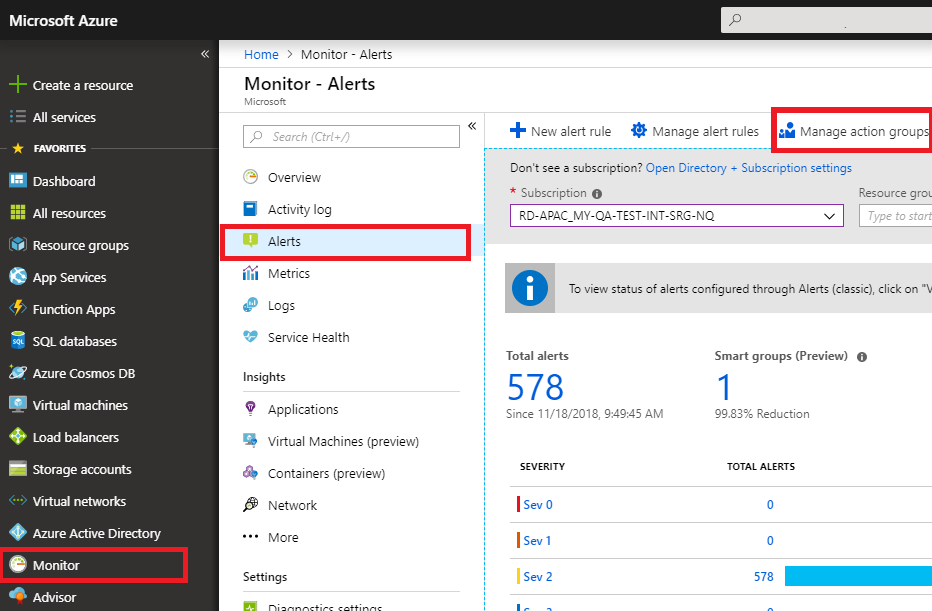The width and height of the screenshot is (932, 611).
Task: Click the Sev 2 alerts bar
Action: [x=858, y=576]
